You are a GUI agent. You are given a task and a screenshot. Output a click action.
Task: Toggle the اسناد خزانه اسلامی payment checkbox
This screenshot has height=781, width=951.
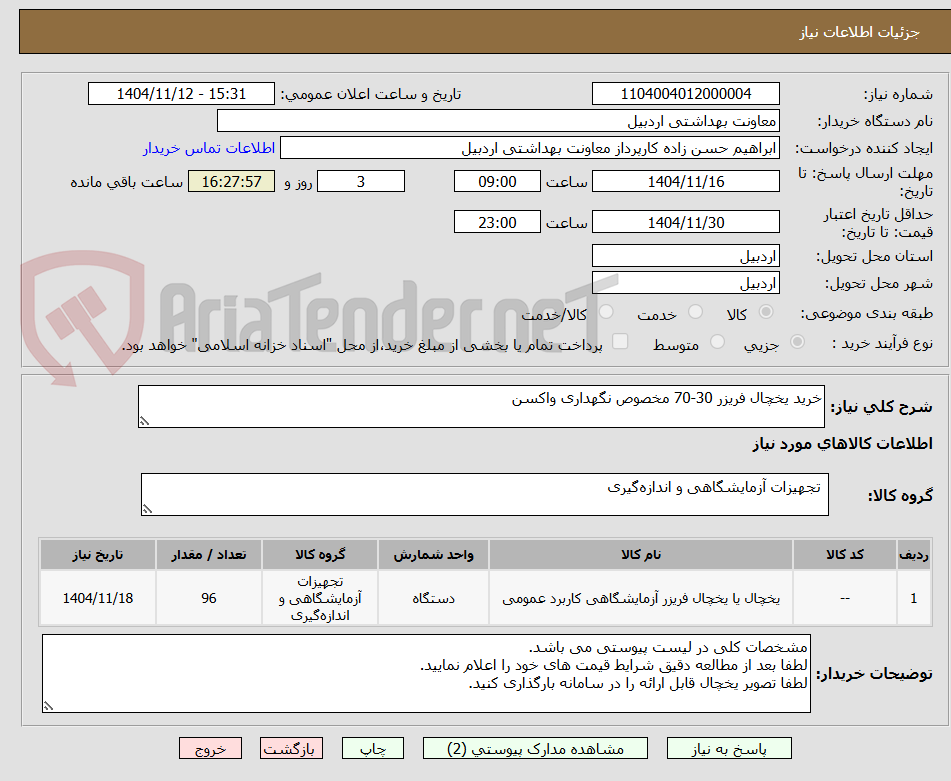click(620, 341)
